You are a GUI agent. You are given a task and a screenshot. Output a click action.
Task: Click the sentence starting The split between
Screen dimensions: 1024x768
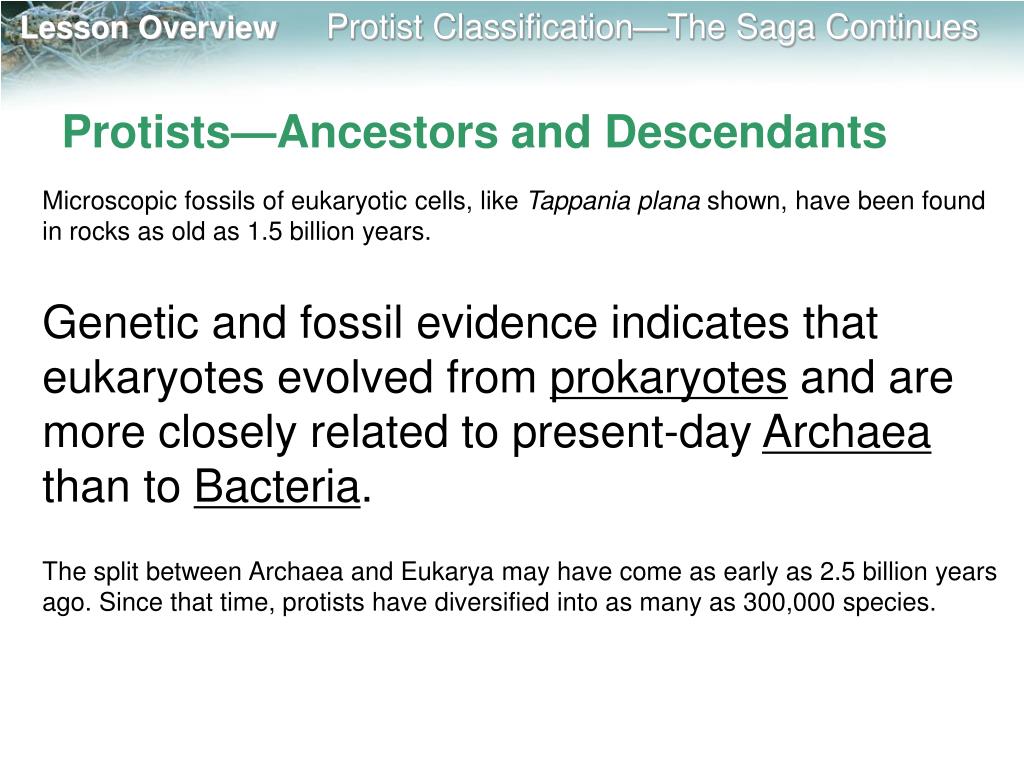pyautogui.click(x=519, y=586)
